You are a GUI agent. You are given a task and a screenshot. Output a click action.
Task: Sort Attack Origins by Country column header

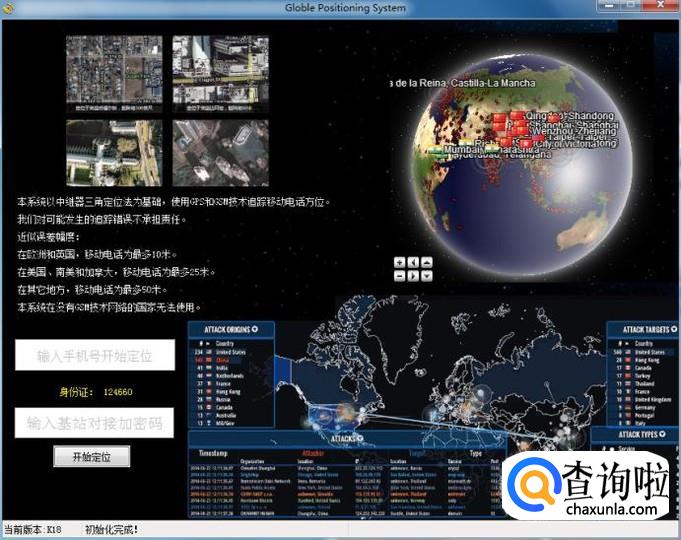225,344
